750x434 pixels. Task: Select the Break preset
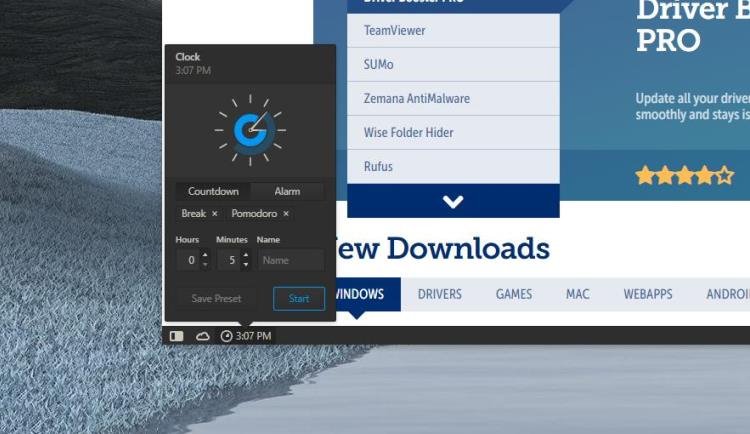(x=193, y=213)
